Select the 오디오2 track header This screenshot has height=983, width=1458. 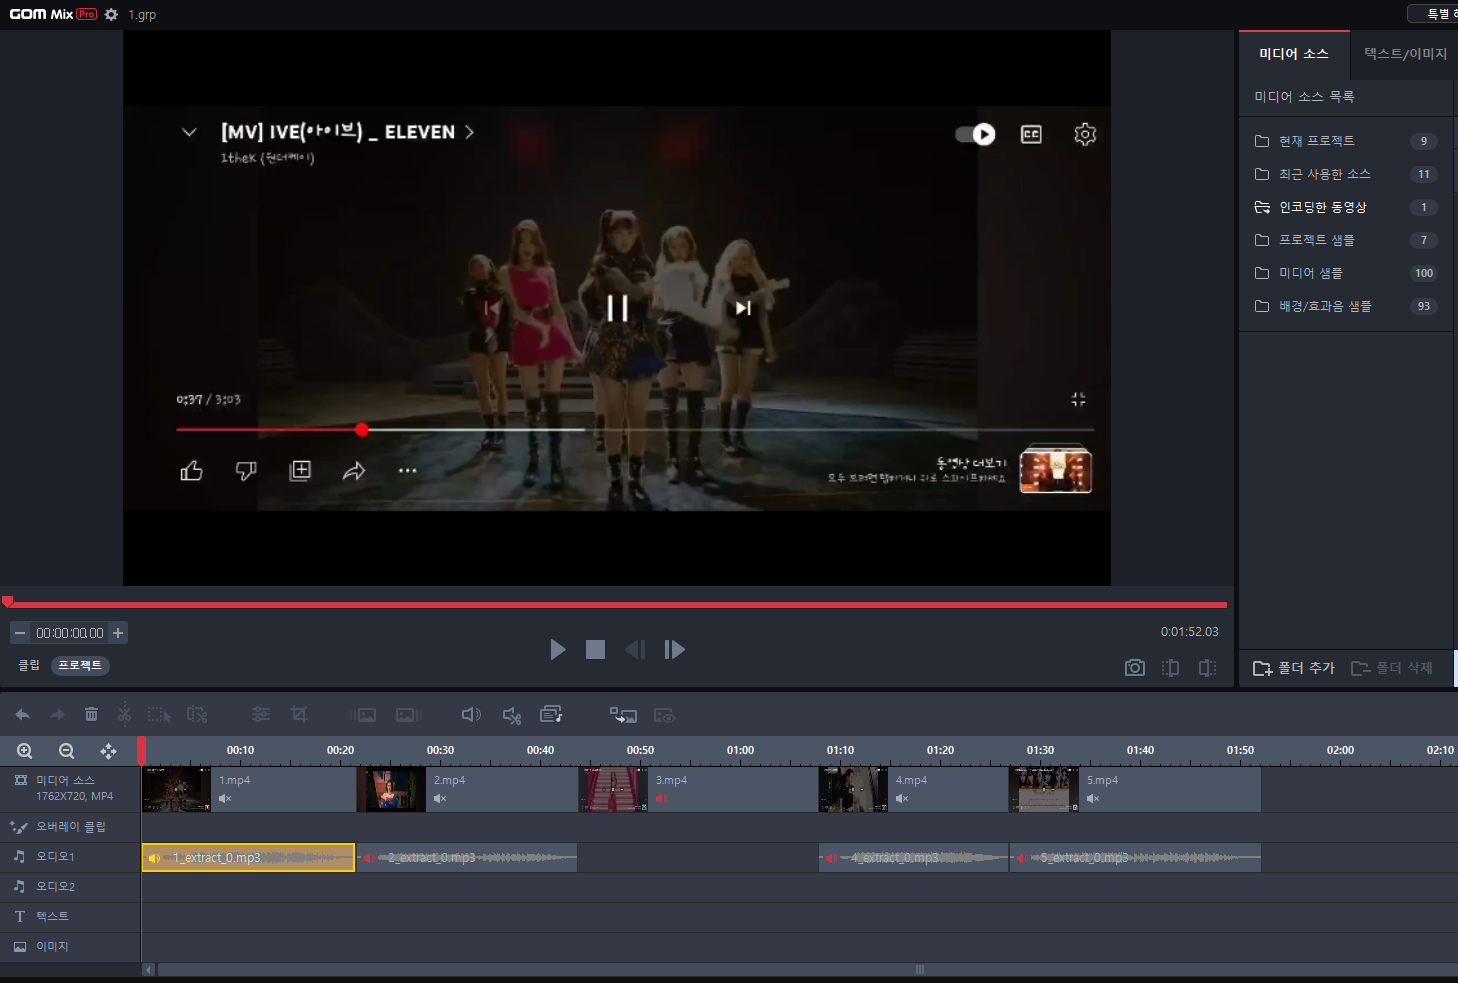[70, 887]
